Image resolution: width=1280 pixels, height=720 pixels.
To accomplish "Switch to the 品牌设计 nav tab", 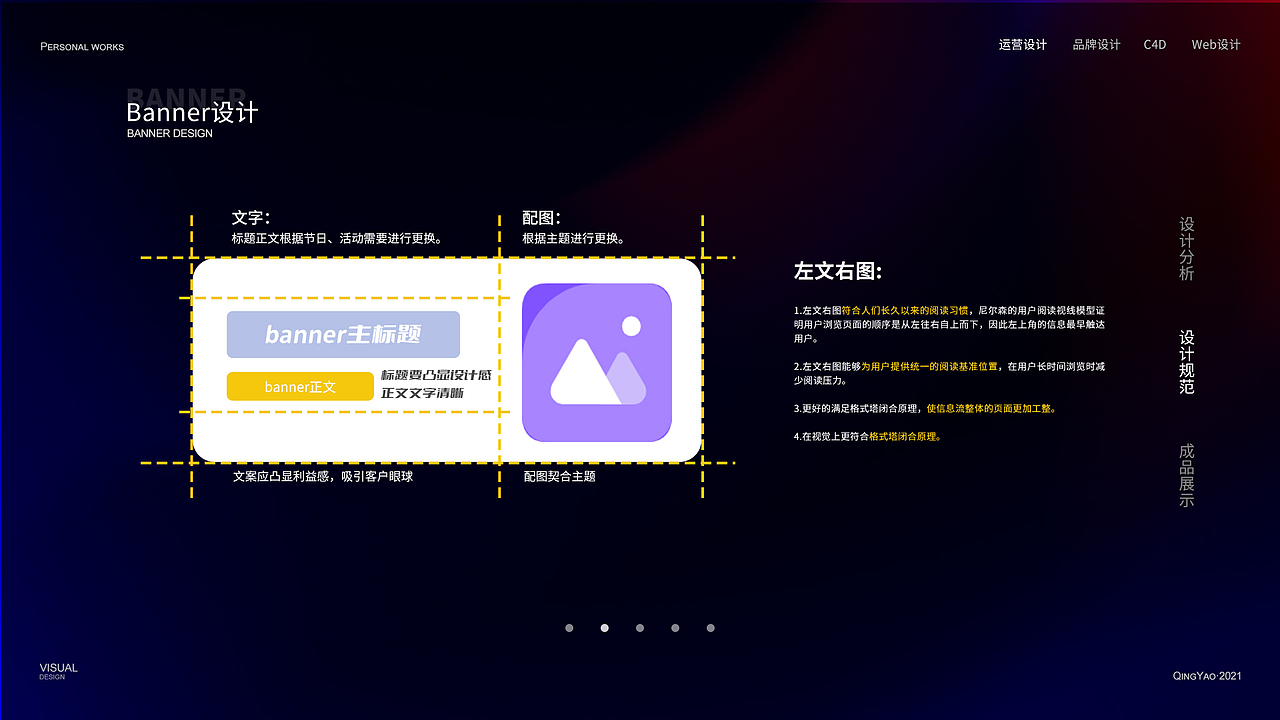I will click(x=1096, y=44).
